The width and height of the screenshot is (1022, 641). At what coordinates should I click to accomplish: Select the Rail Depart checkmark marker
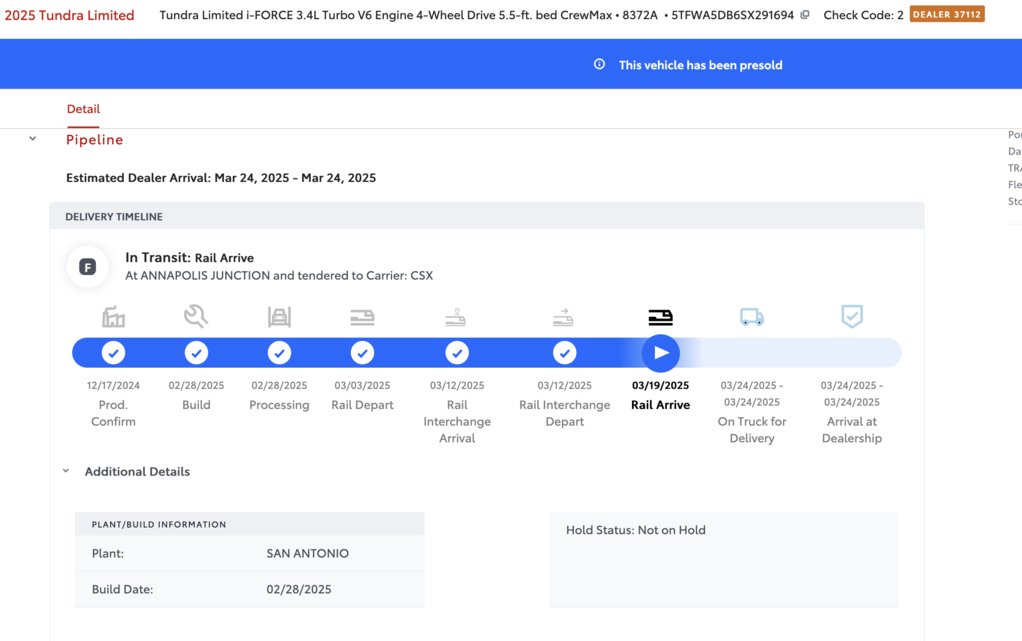pyautogui.click(x=362, y=353)
